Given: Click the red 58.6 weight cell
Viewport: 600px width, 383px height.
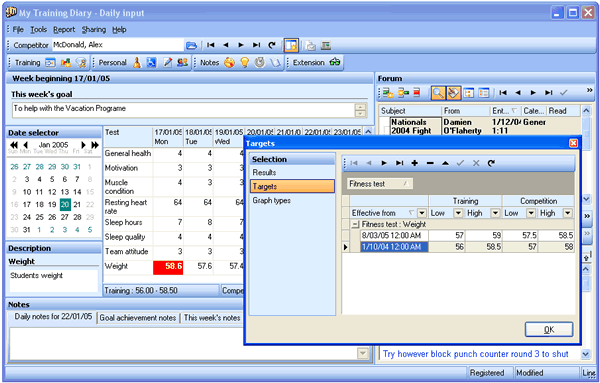Looking at the screenshot, I should click(x=168, y=267).
